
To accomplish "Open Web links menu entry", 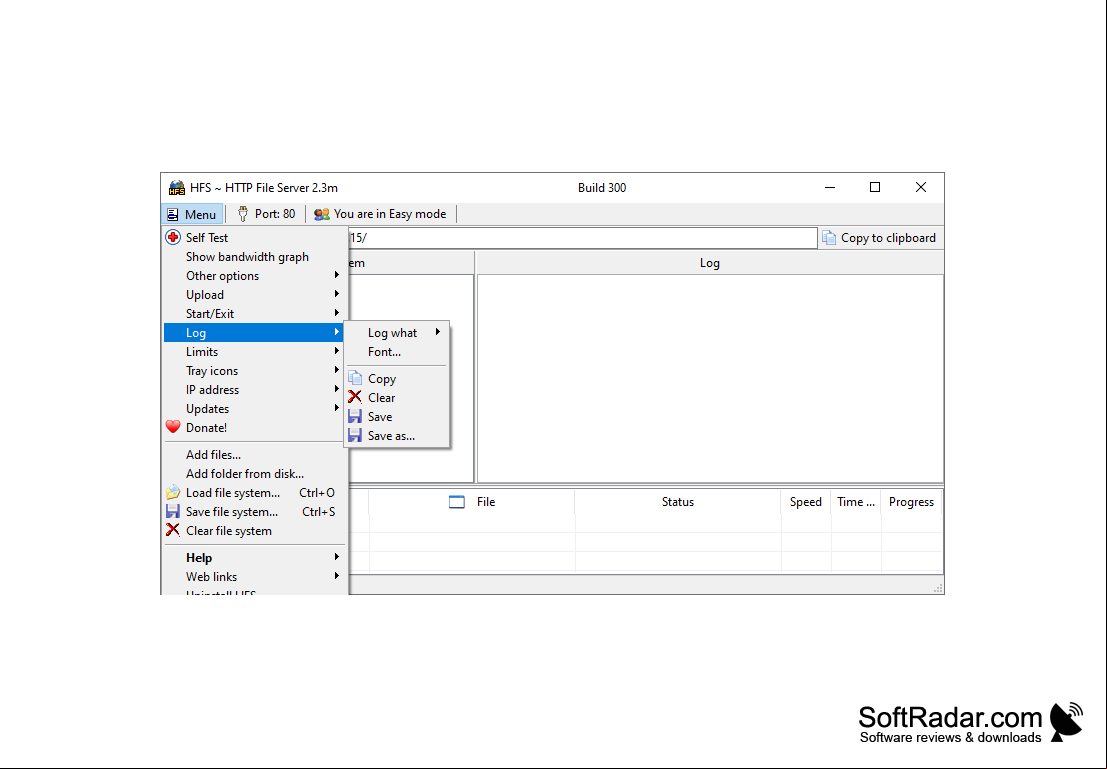I will pos(255,577).
